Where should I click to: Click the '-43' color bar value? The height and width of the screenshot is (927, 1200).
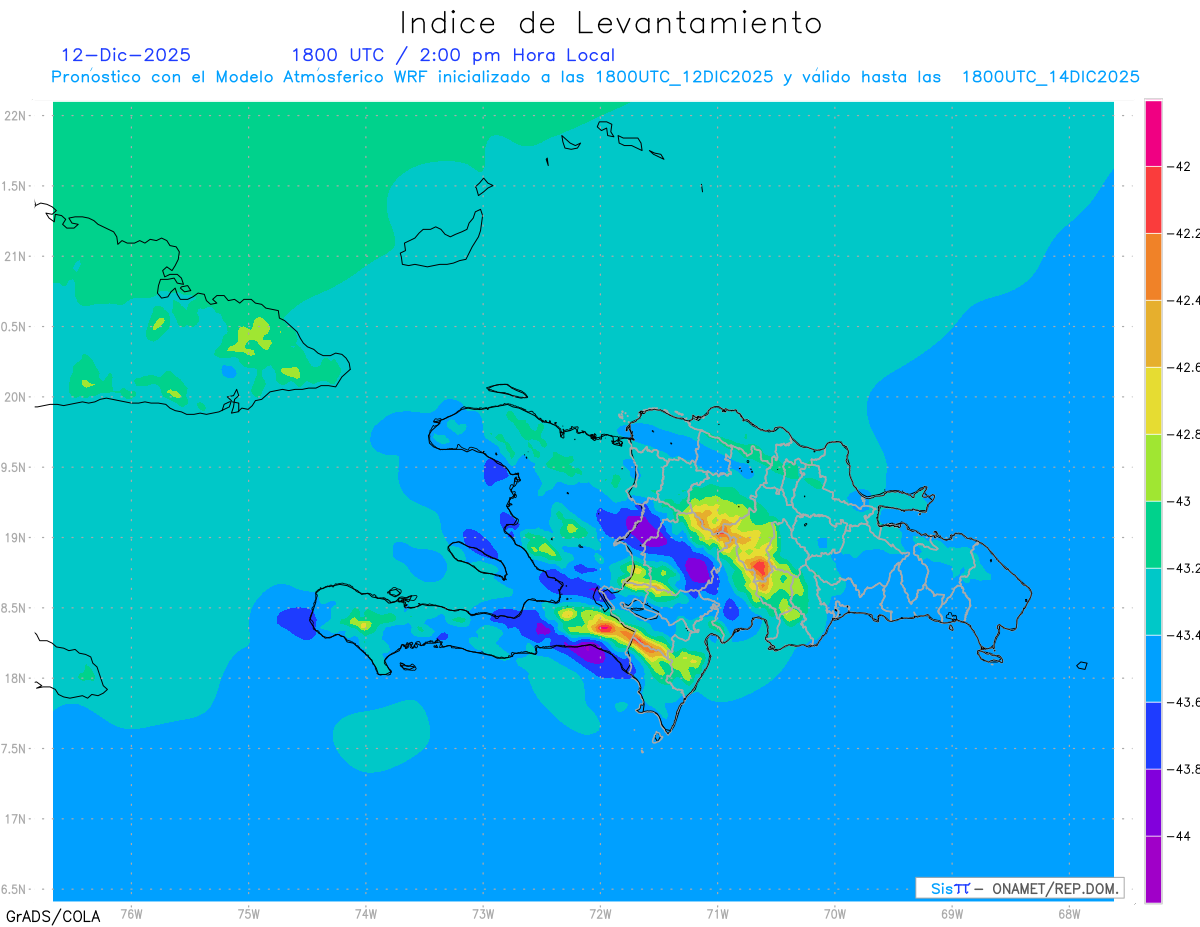pyautogui.click(x=1180, y=501)
